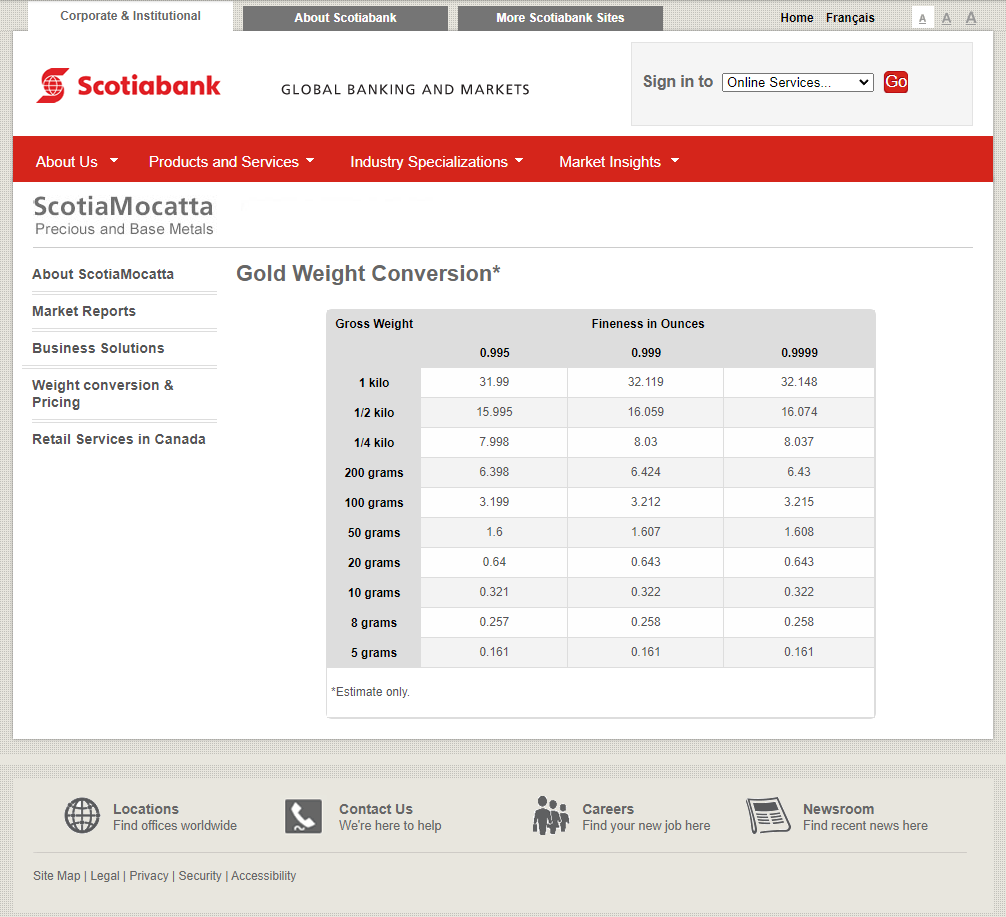Open Business Solutions in sidebar
Viewport: 1006px width, 917px height.
[x=98, y=348]
